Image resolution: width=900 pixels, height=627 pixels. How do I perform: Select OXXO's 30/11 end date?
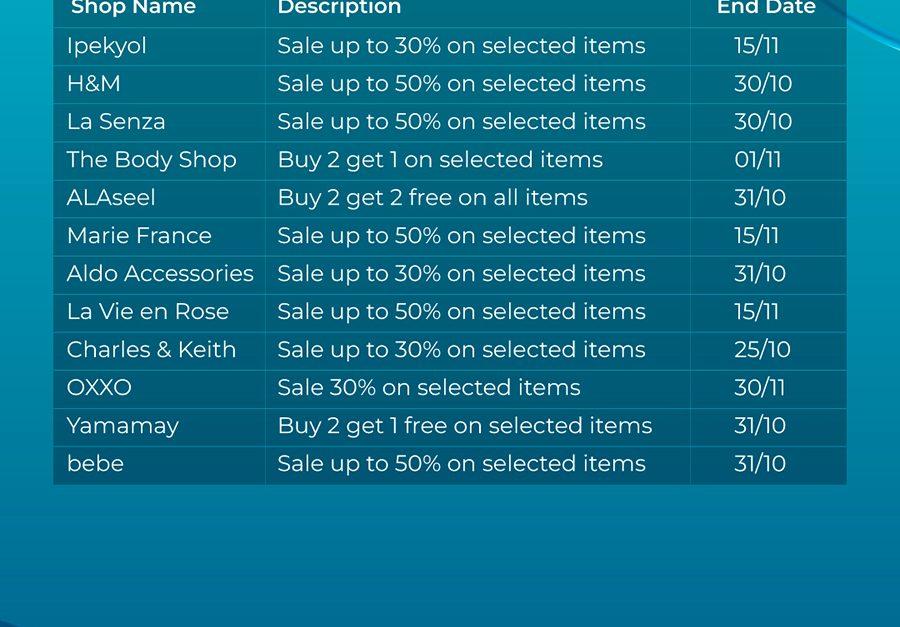(x=759, y=388)
